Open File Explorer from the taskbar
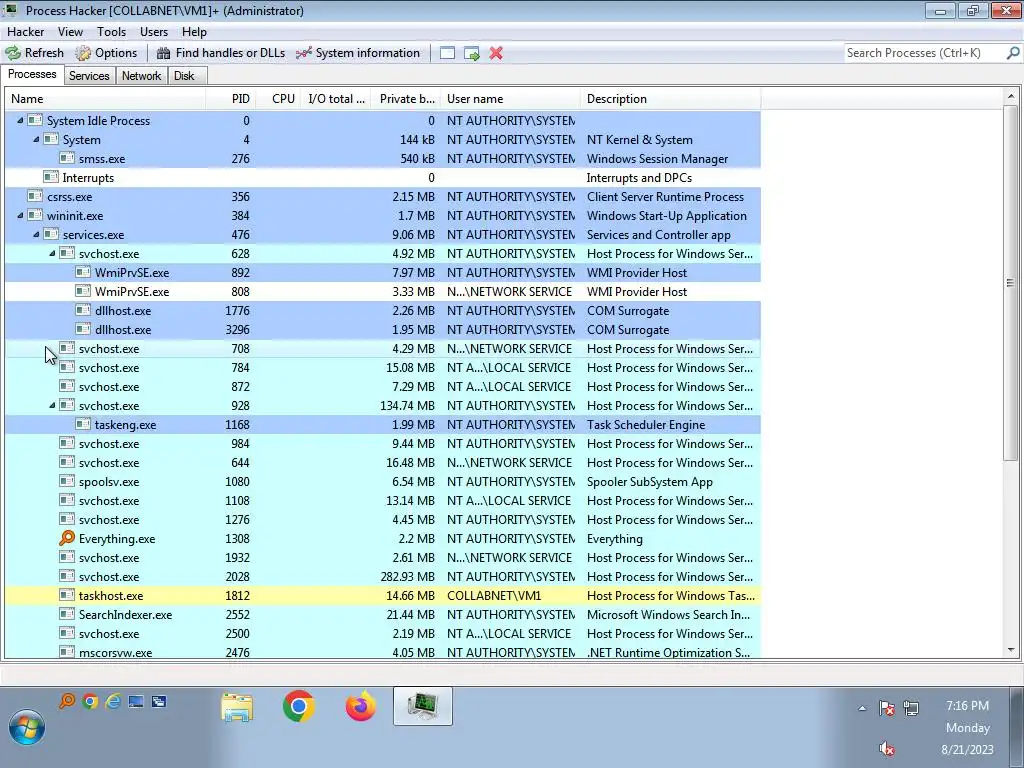This screenshot has height=768, width=1024. (x=237, y=707)
